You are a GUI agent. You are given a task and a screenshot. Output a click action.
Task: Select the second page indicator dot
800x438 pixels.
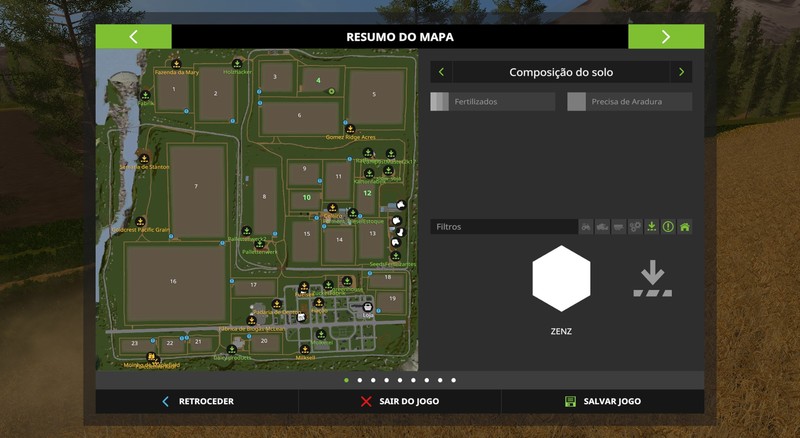pyautogui.click(x=360, y=380)
